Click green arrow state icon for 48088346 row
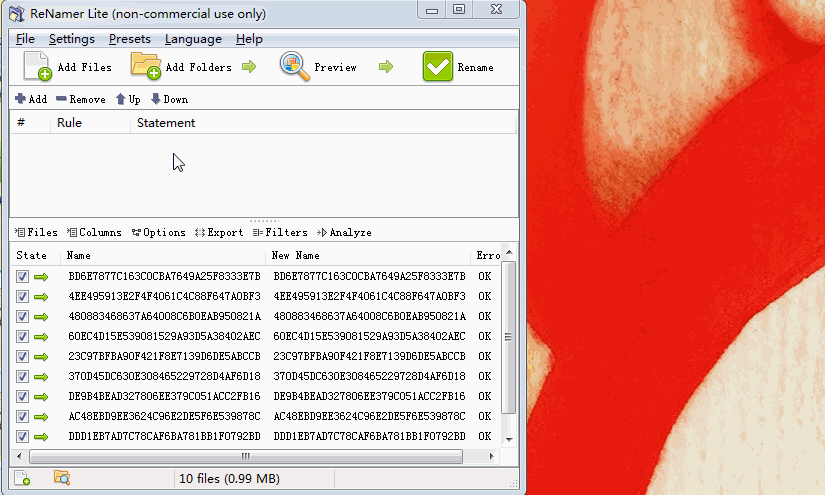Image resolution: width=825 pixels, height=495 pixels. 41,317
